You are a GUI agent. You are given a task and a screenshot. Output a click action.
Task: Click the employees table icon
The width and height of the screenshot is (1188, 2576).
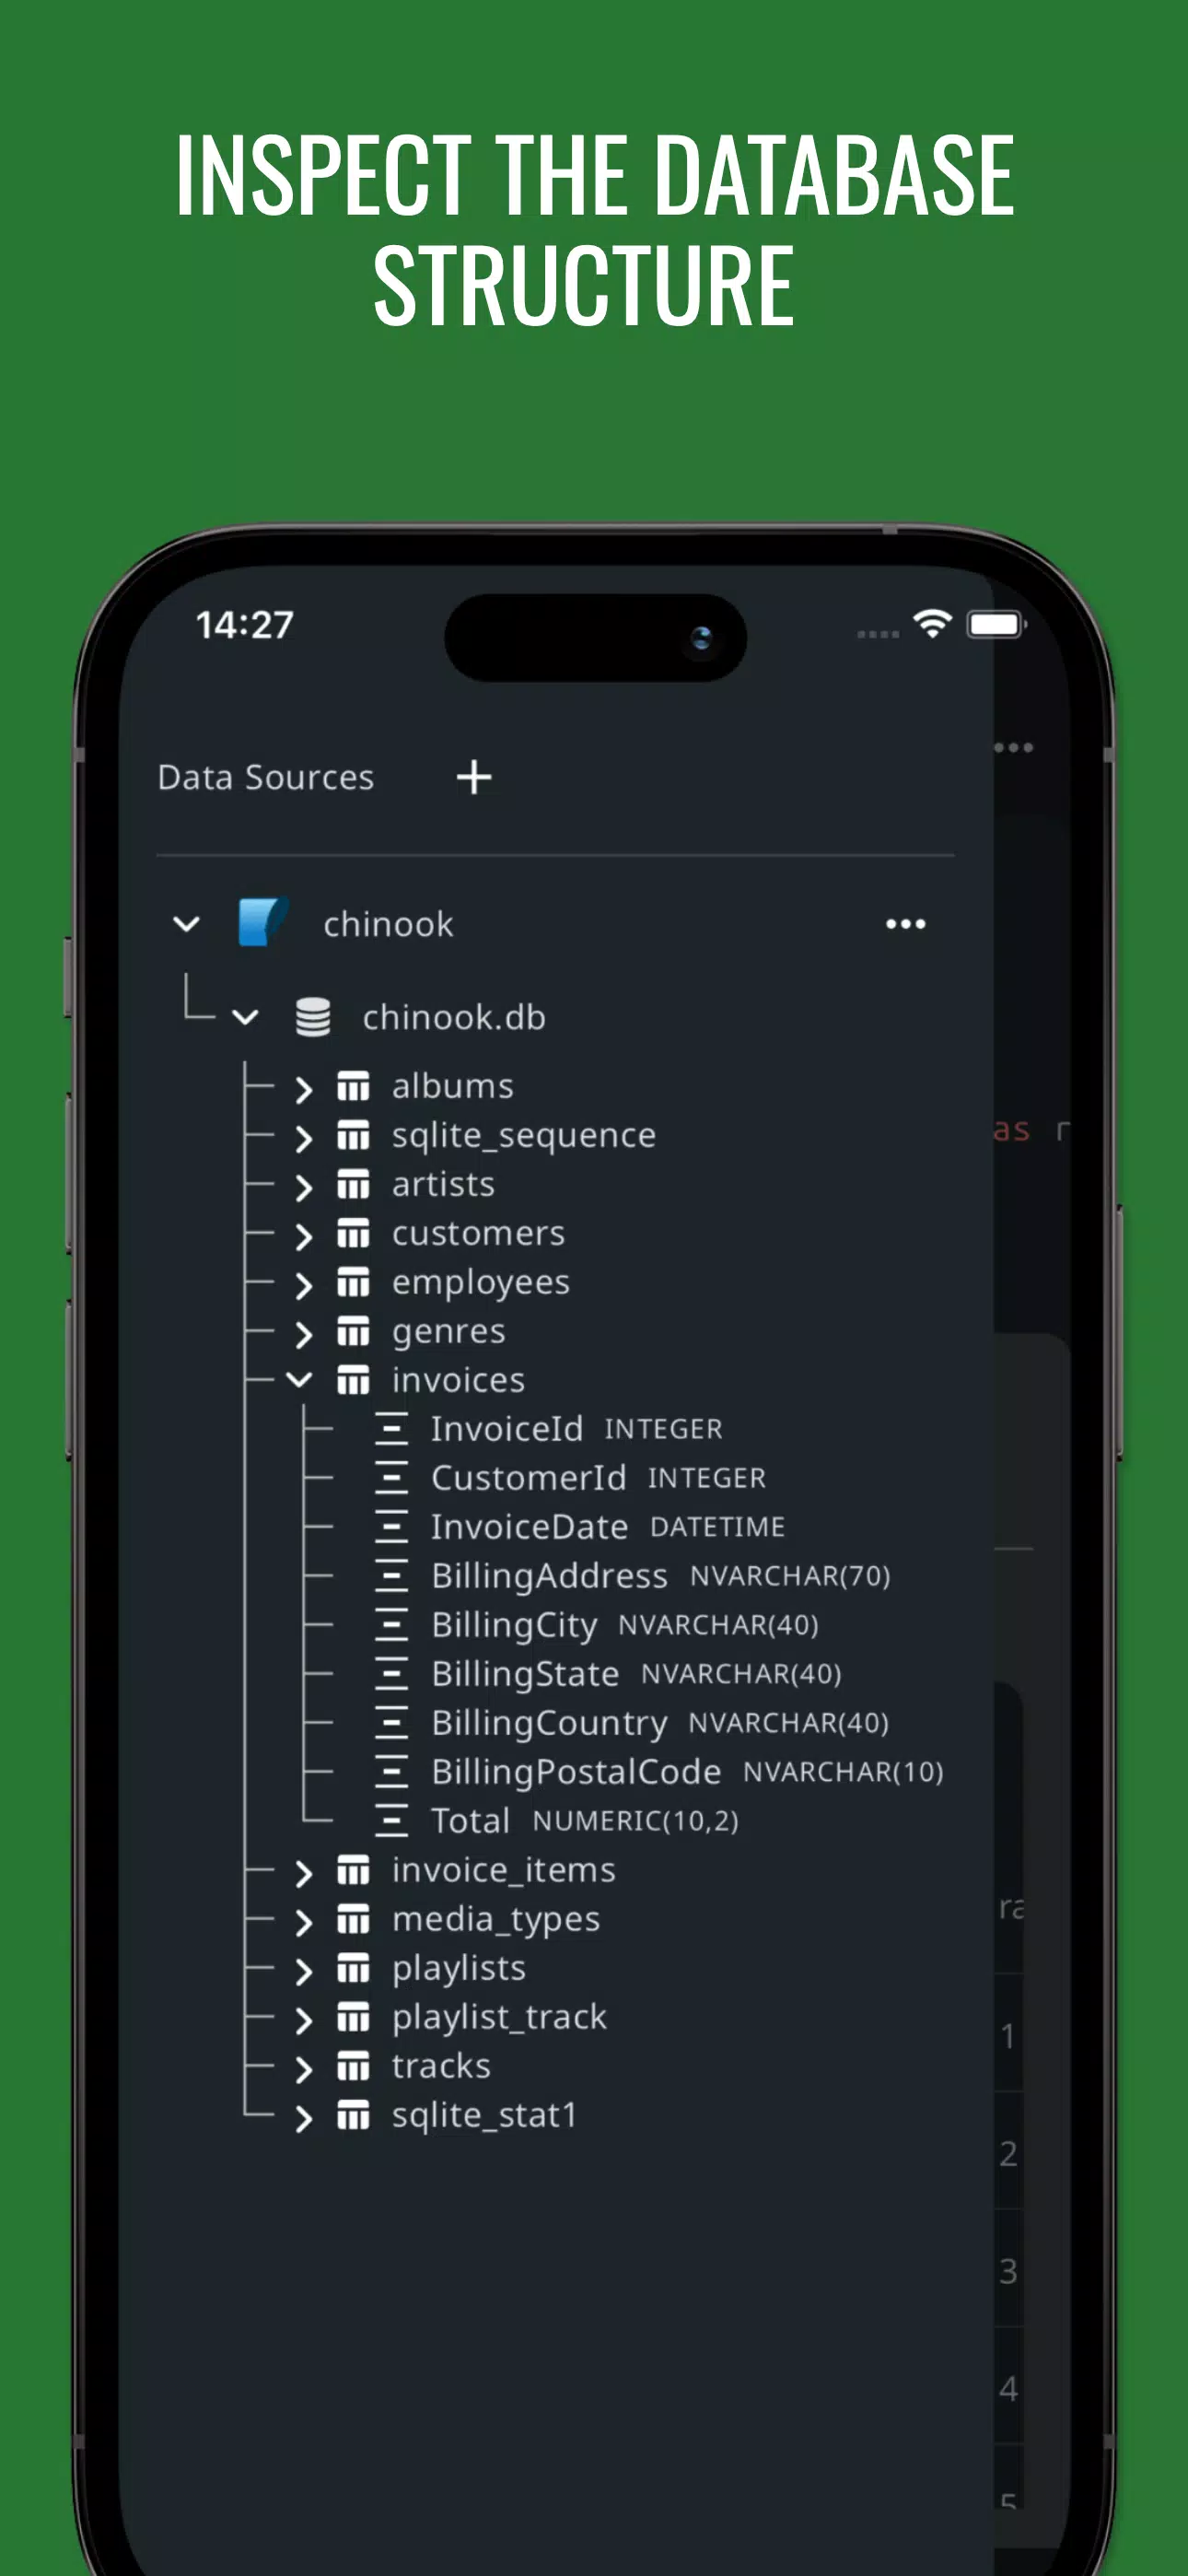click(353, 1282)
